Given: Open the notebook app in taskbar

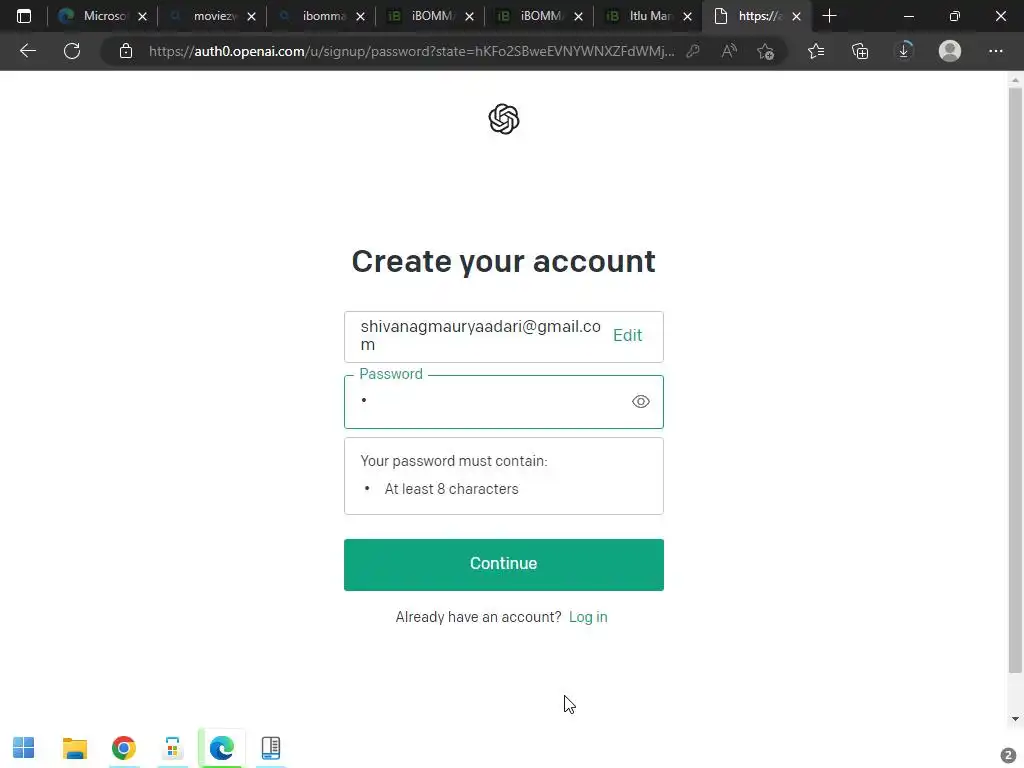Looking at the screenshot, I should pos(270,748).
